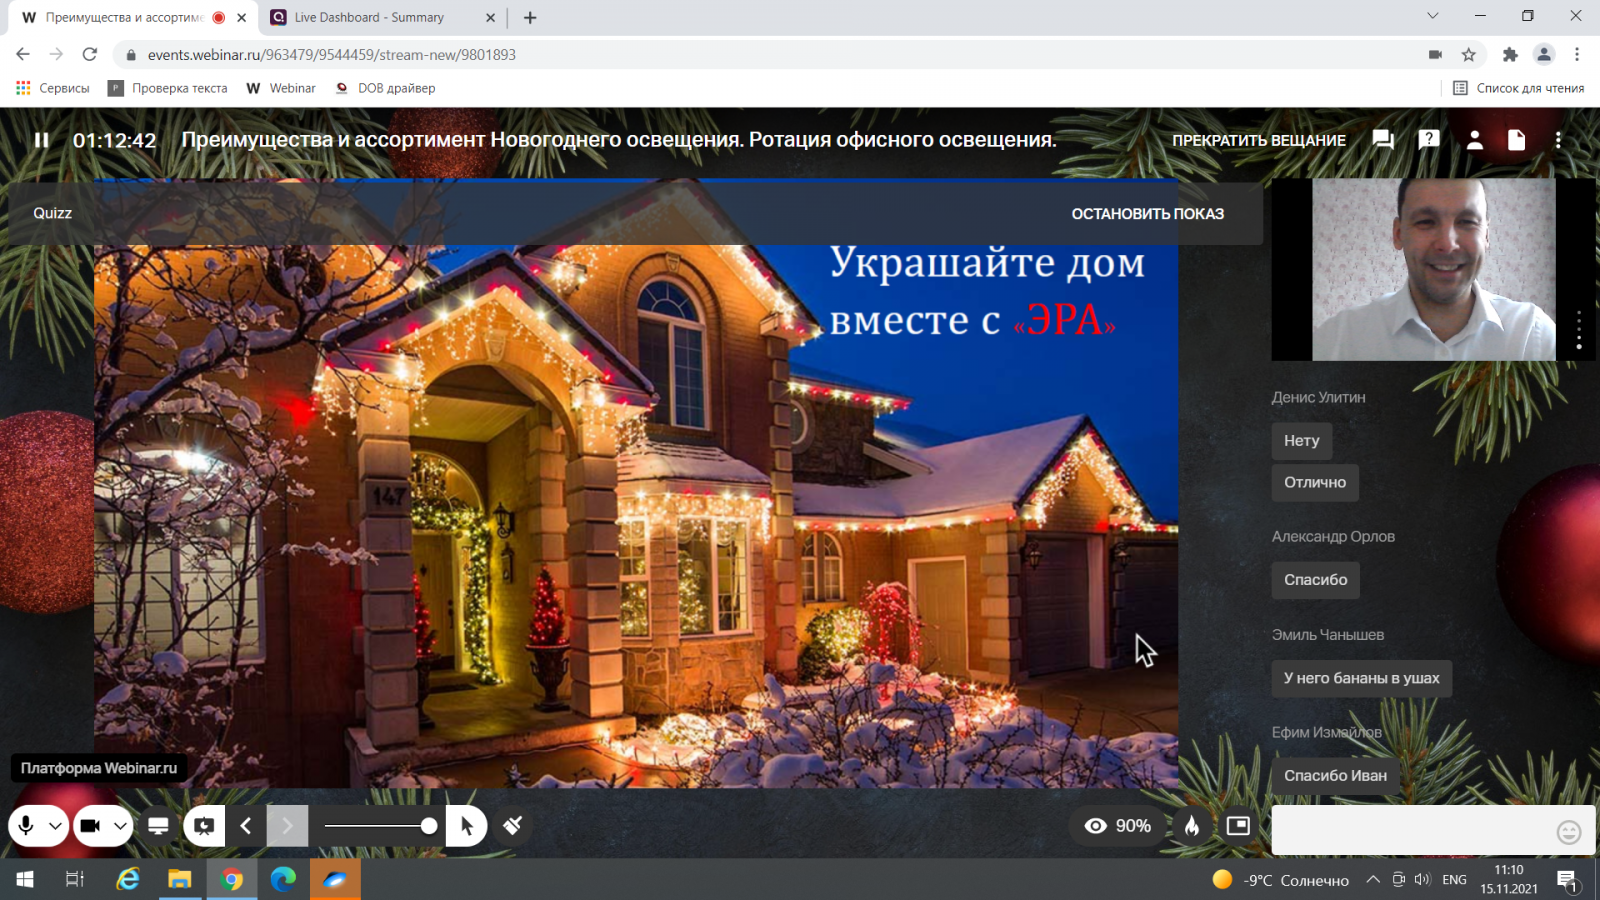The width and height of the screenshot is (1600, 900).
Task: Go to the next slide
Action: 287,826
